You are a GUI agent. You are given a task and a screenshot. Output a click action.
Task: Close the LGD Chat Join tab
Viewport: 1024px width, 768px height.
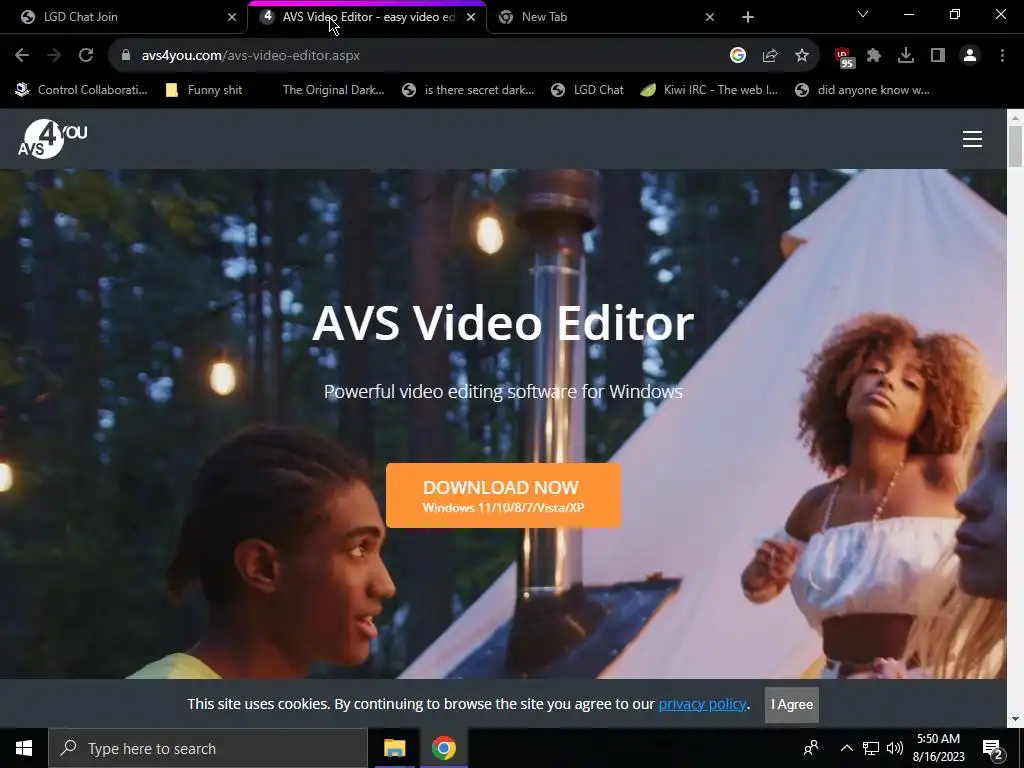232,17
